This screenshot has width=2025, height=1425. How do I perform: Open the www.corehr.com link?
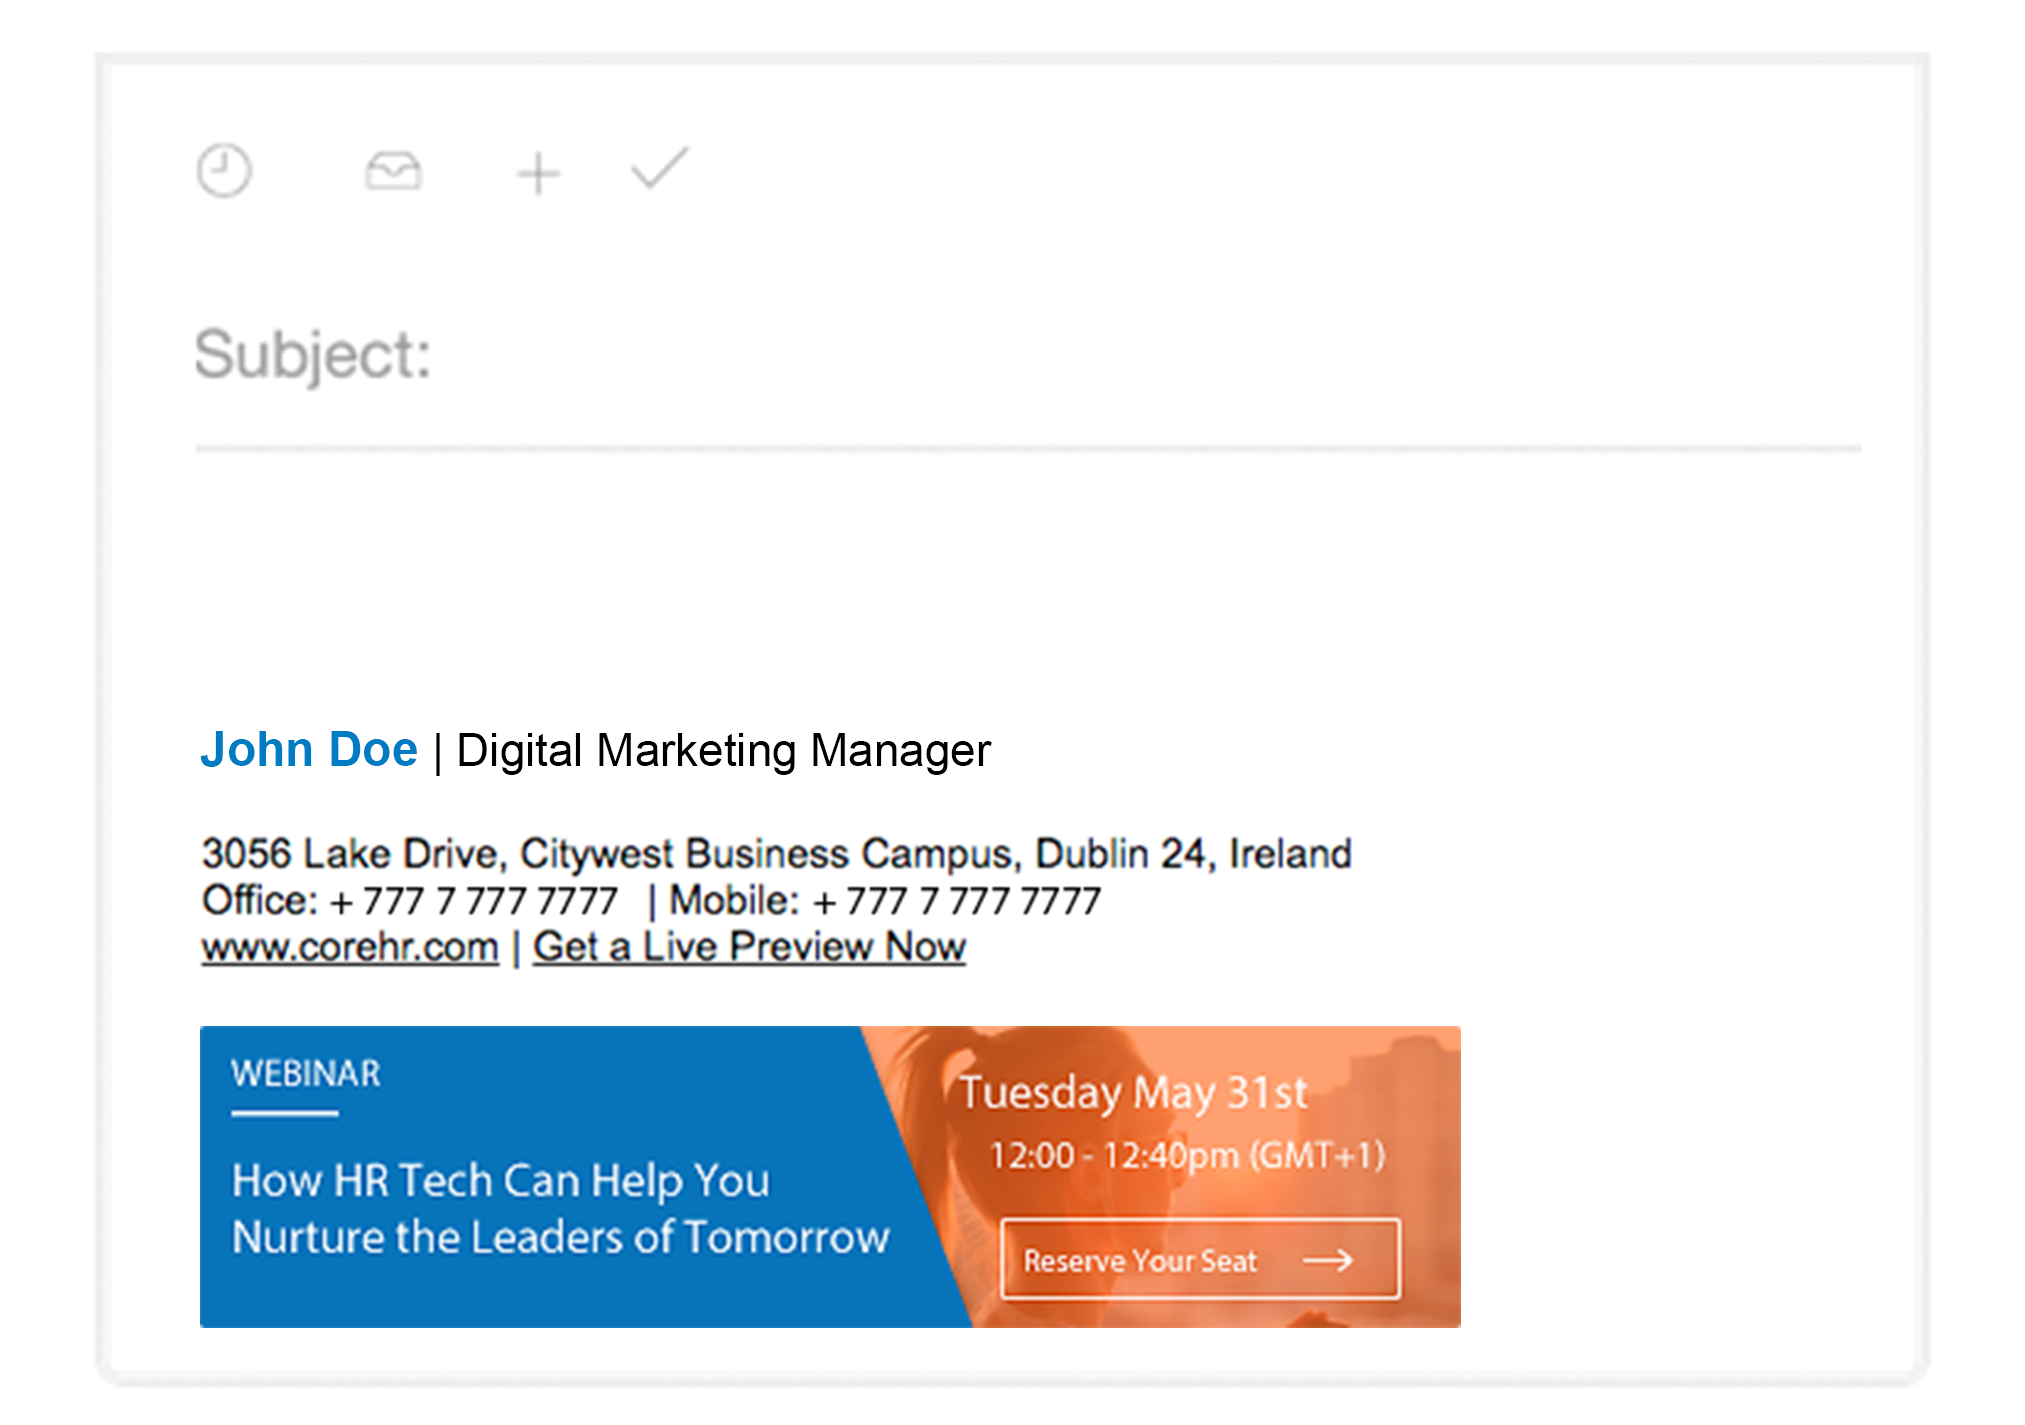coord(350,946)
